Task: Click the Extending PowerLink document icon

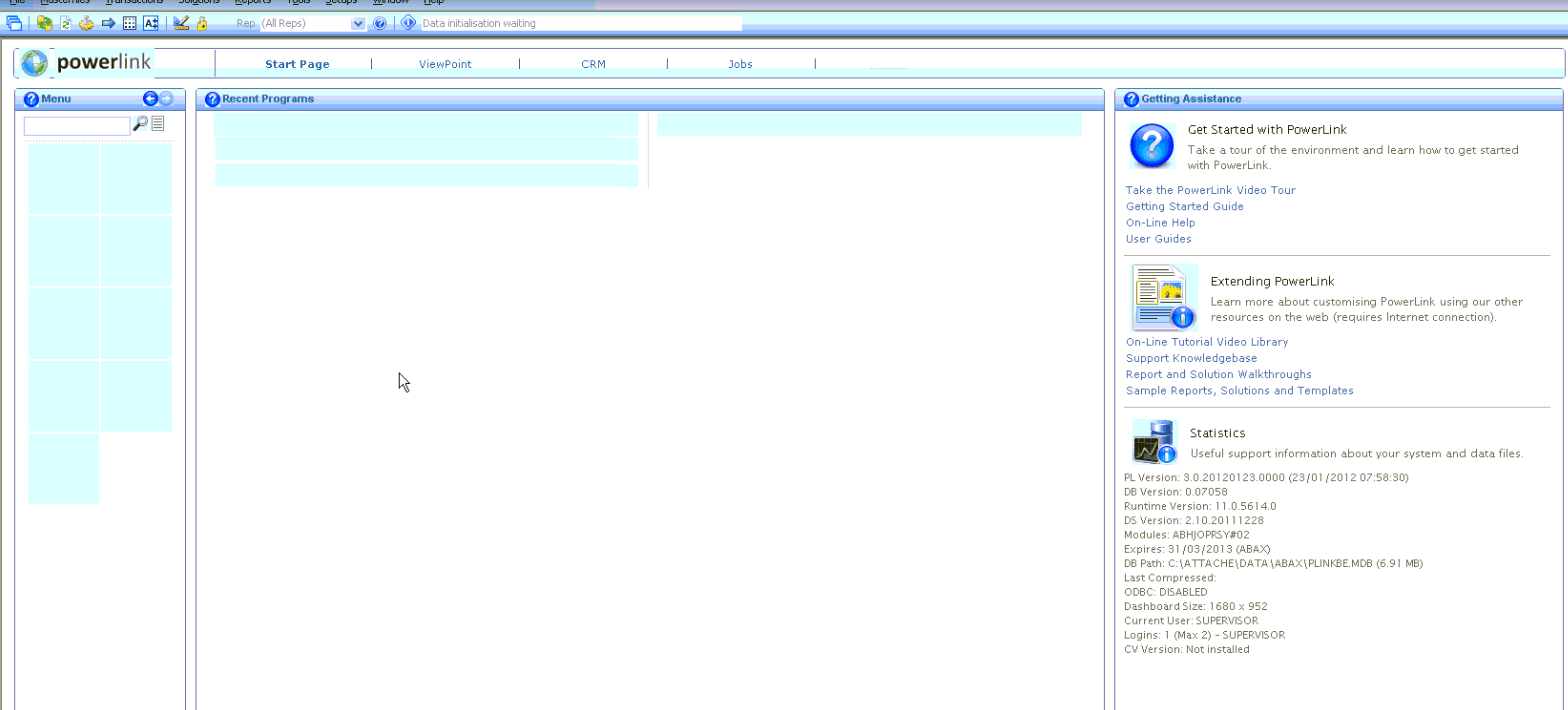Action: pyautogui.click(x=1163, y=298)
